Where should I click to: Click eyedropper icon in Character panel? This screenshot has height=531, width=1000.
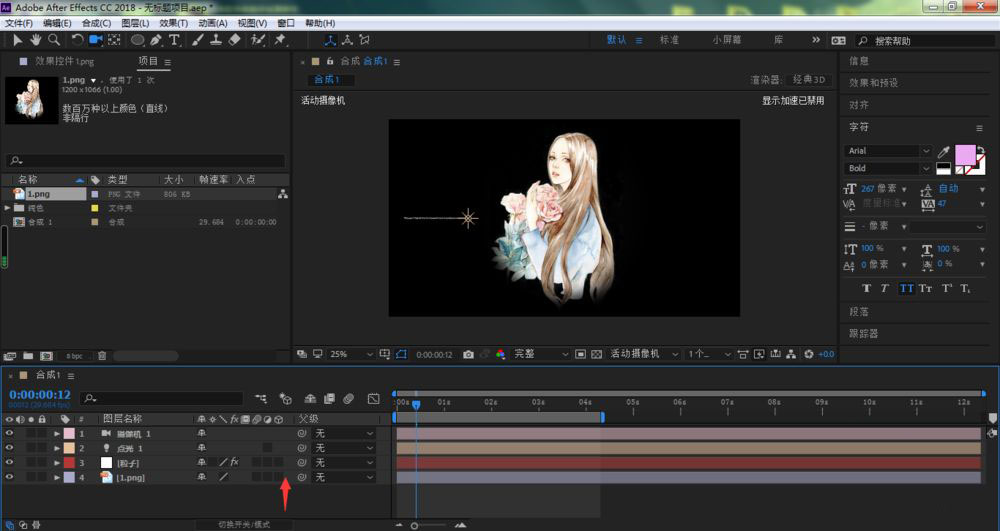click(943, 151)
